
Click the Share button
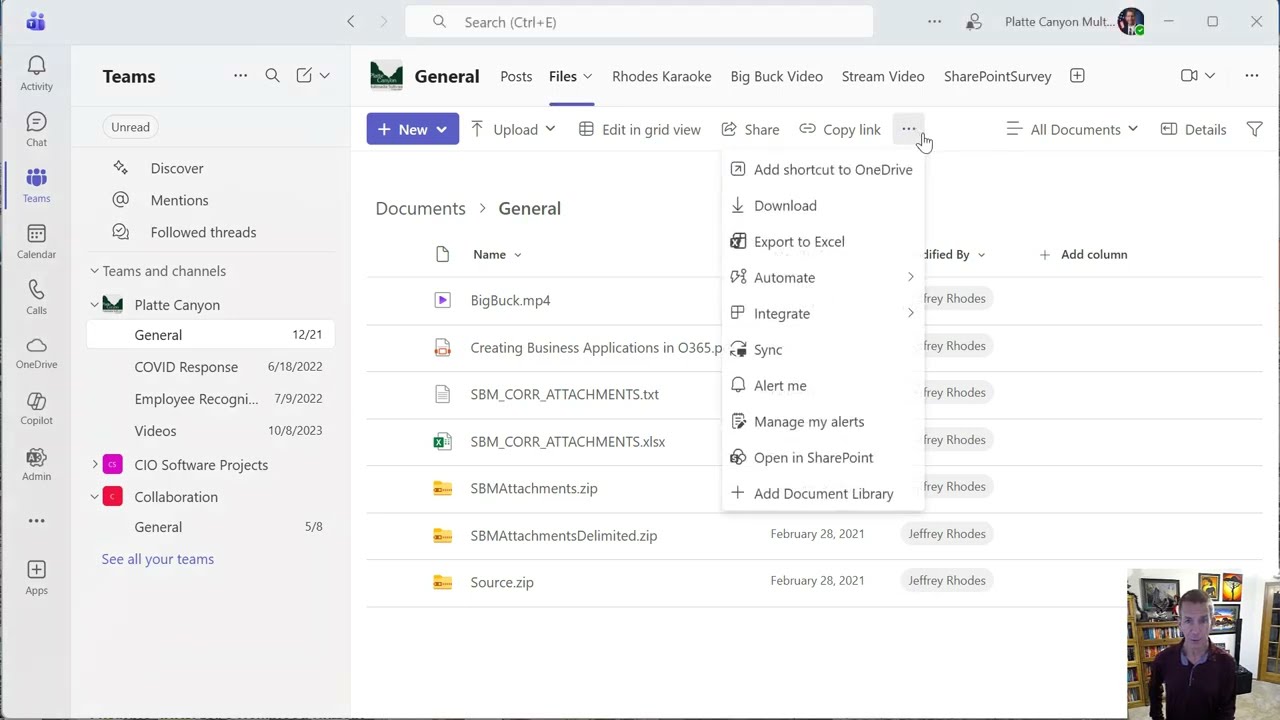click(x=750, y=129)
